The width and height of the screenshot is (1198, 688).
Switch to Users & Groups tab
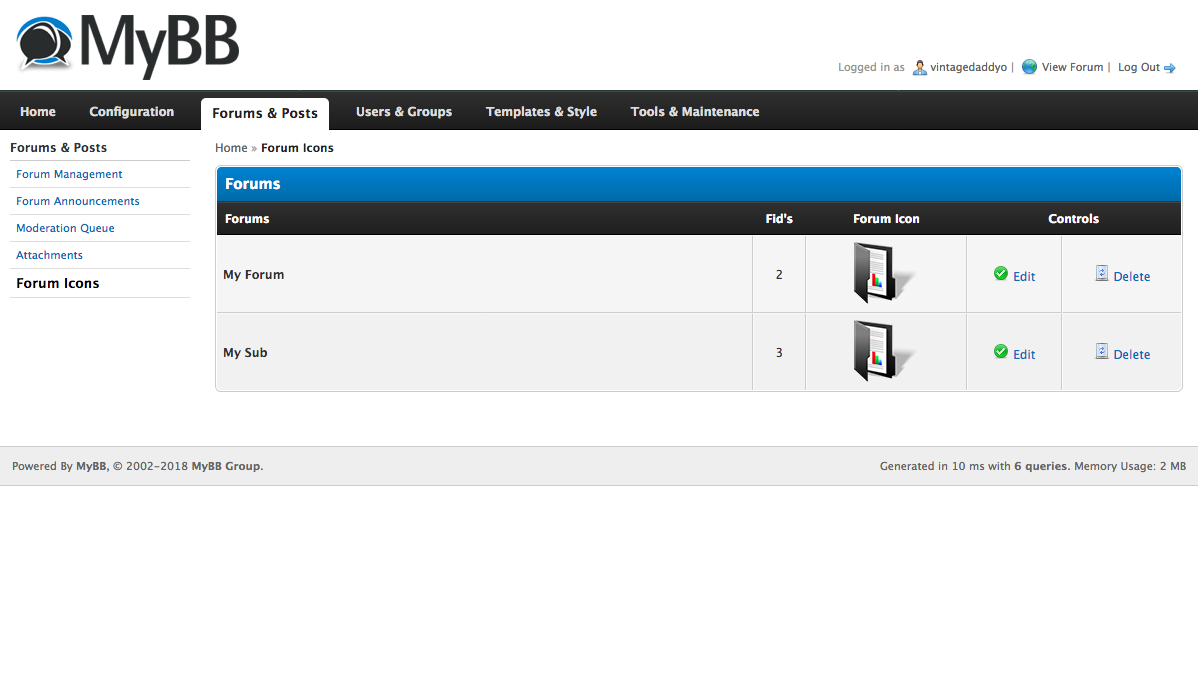403,112
